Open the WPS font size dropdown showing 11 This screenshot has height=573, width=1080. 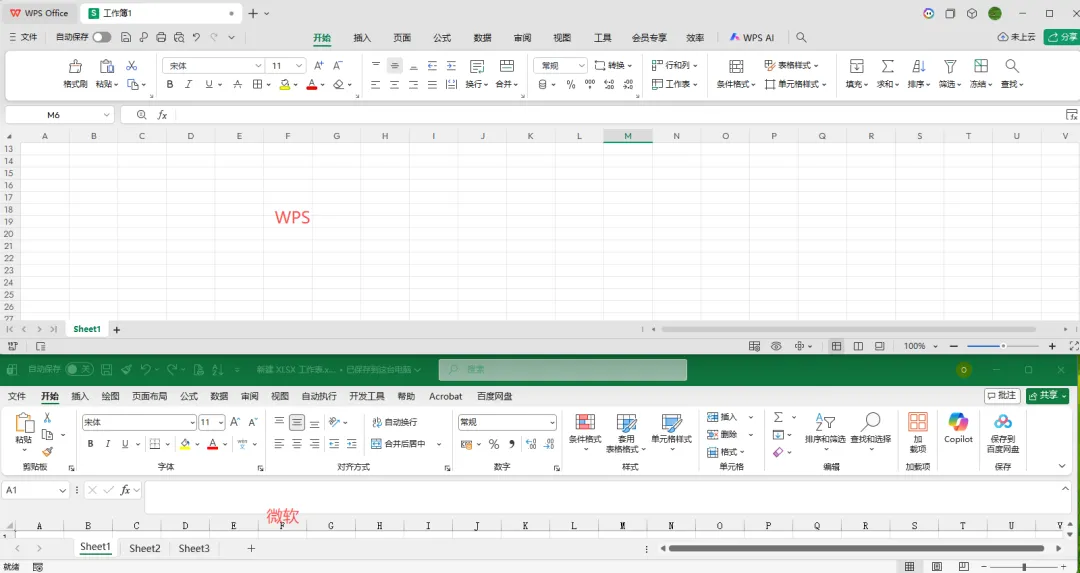[299, 65]
